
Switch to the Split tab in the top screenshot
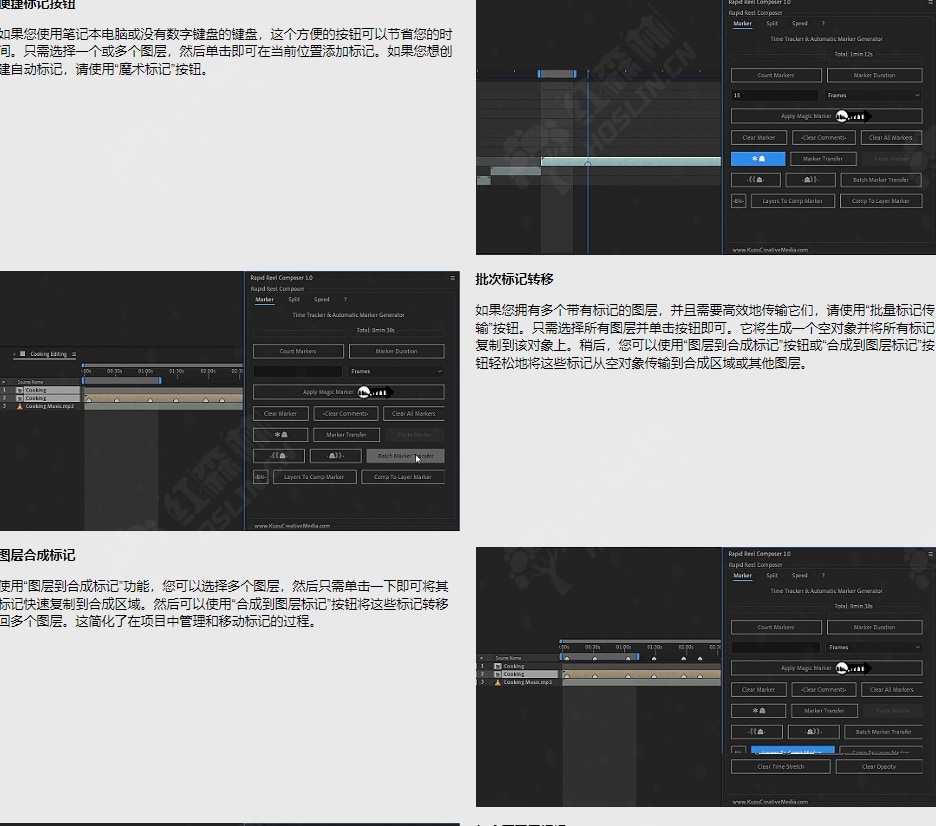point(772,24)
